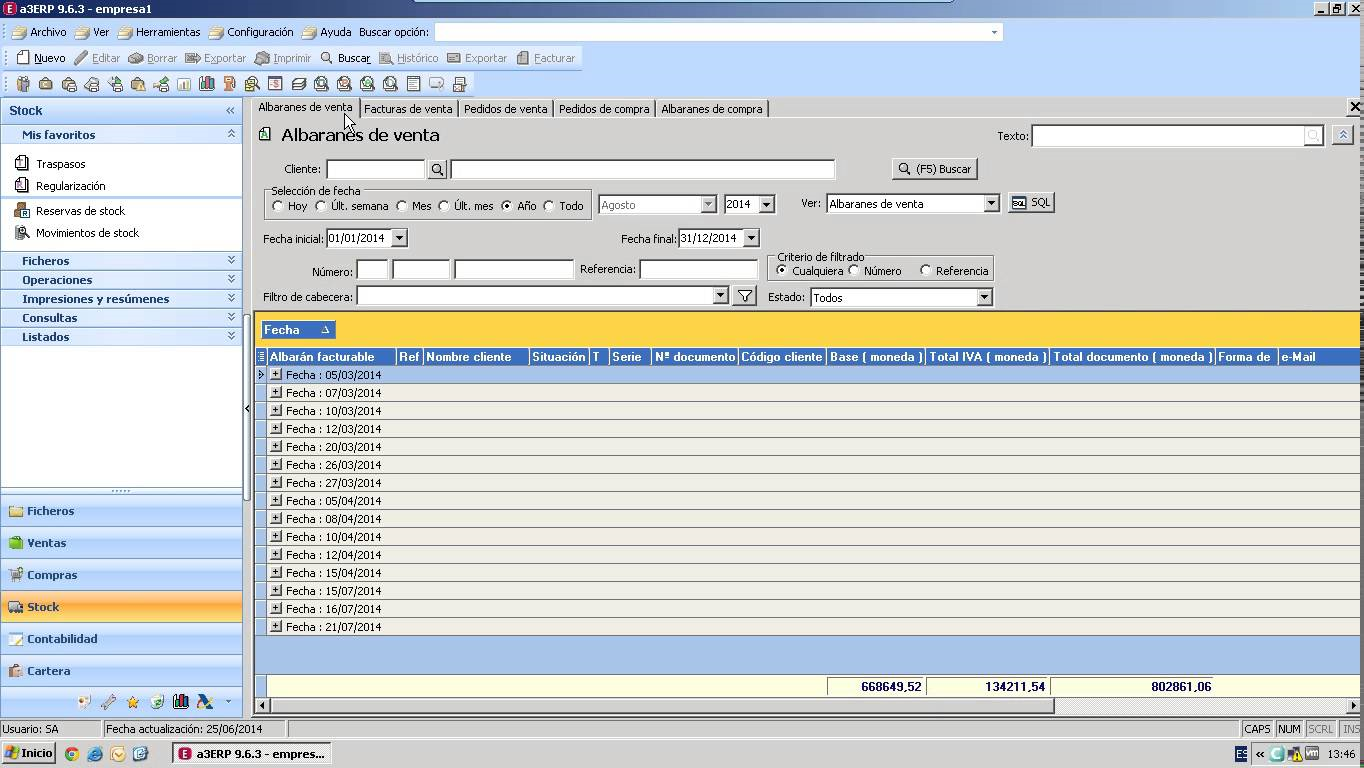Select the Todo date radio button
Screen dimensions: 1364x768
click(x=549, y=206)
